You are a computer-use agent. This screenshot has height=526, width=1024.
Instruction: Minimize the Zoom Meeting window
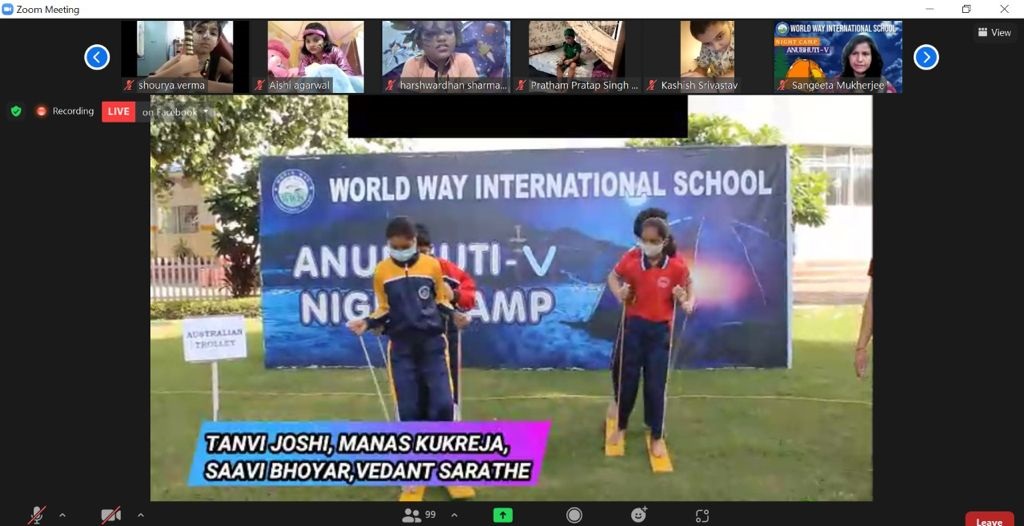point(929,9)
